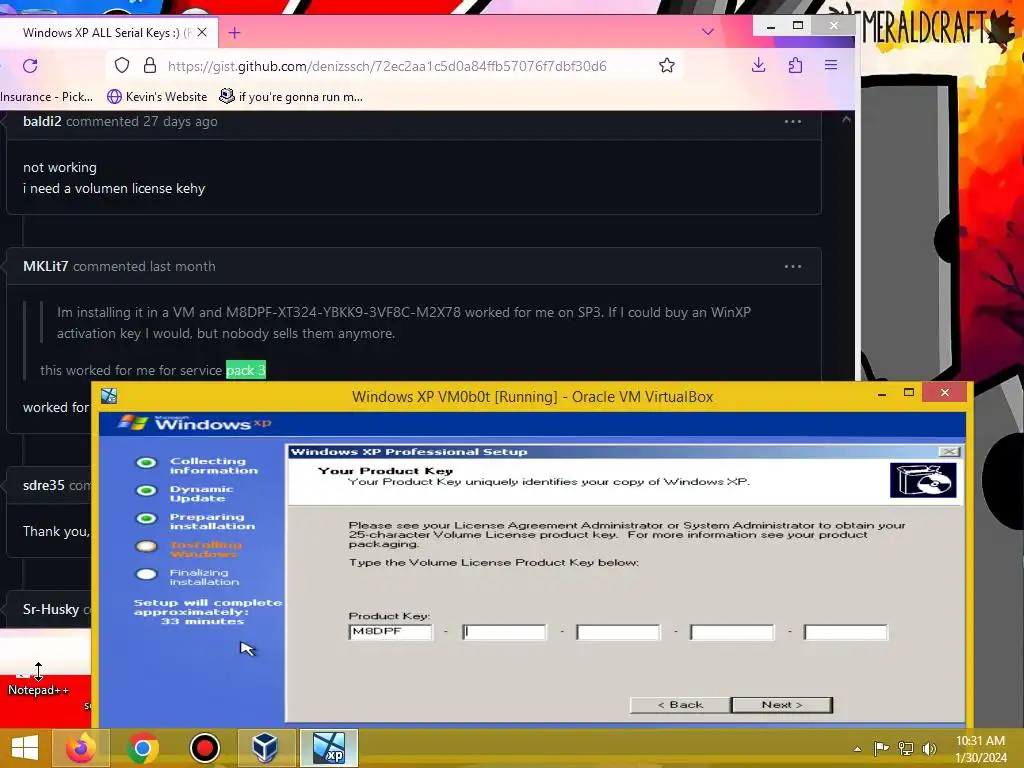Open Insurance - Pick... bookmark
The width and height of the screenshot is (1024, 768).
[46, 97]
